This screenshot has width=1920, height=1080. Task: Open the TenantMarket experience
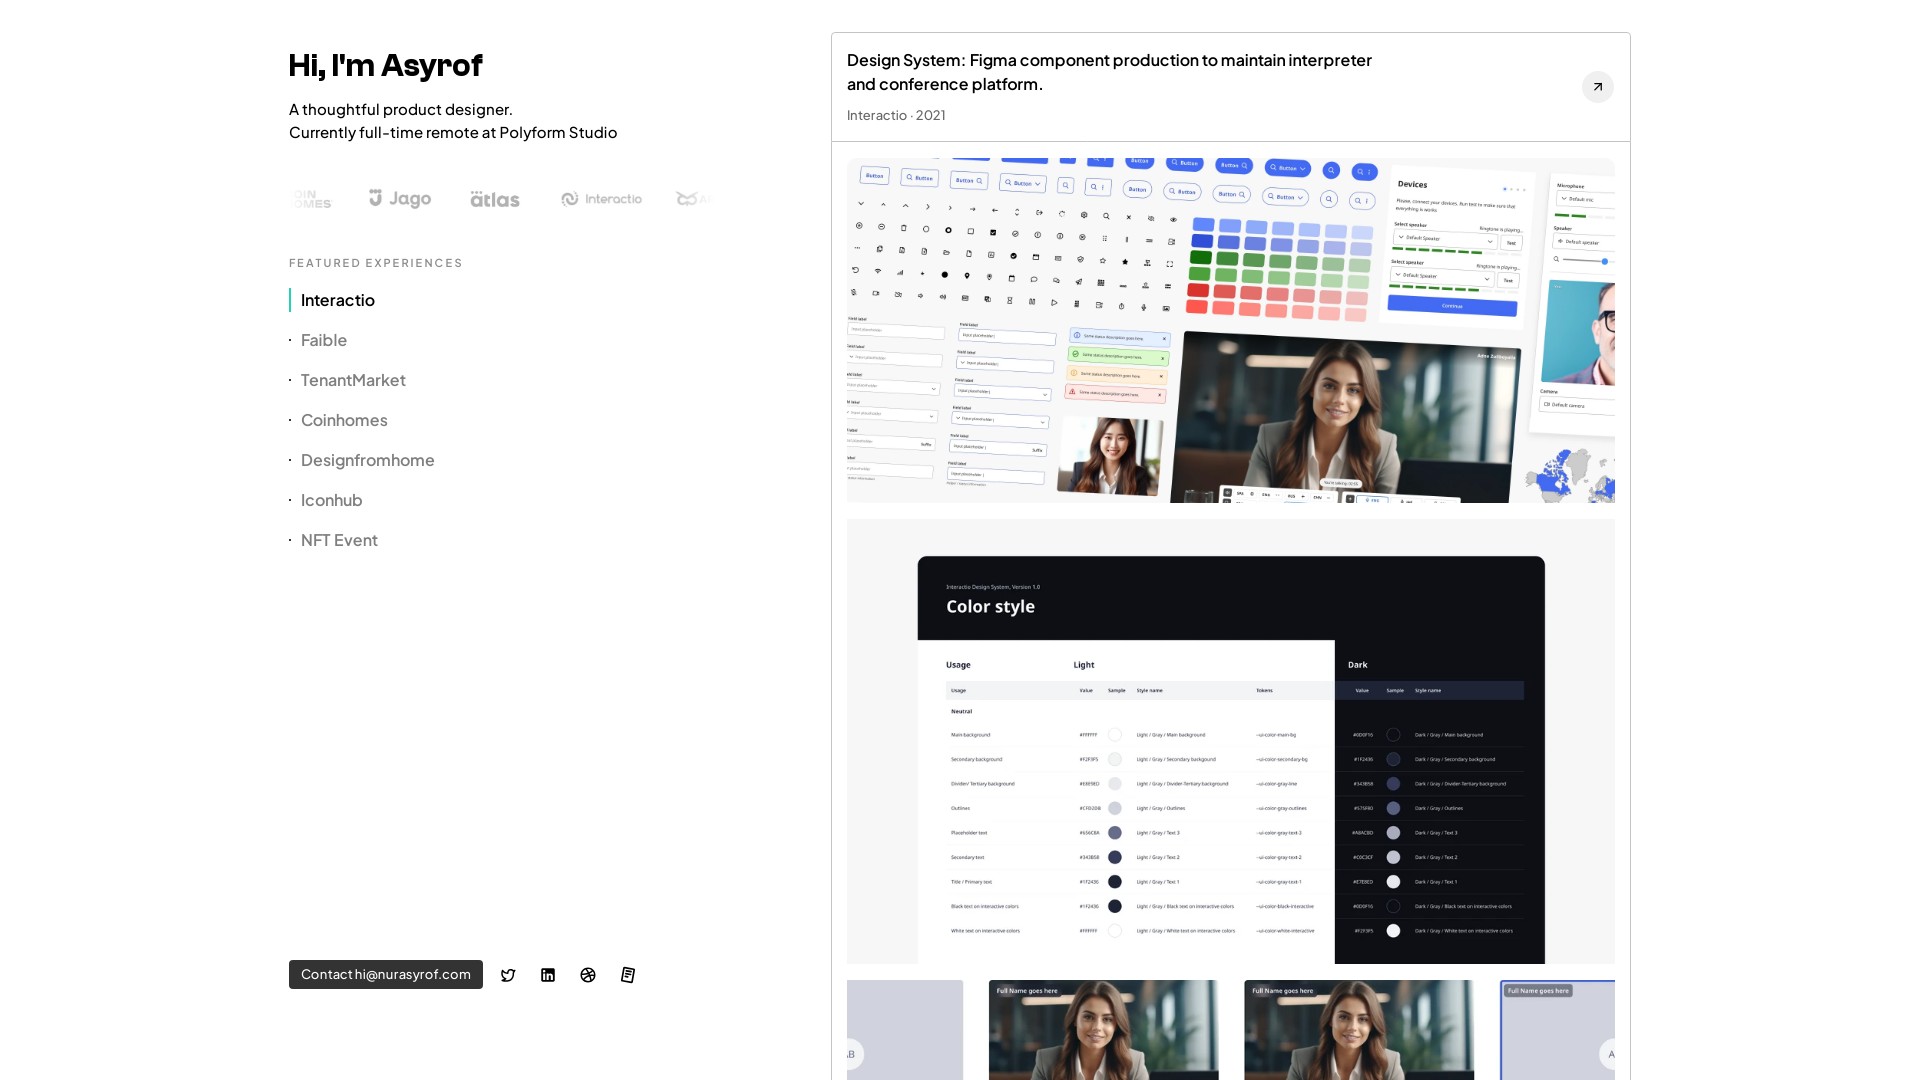353,380
